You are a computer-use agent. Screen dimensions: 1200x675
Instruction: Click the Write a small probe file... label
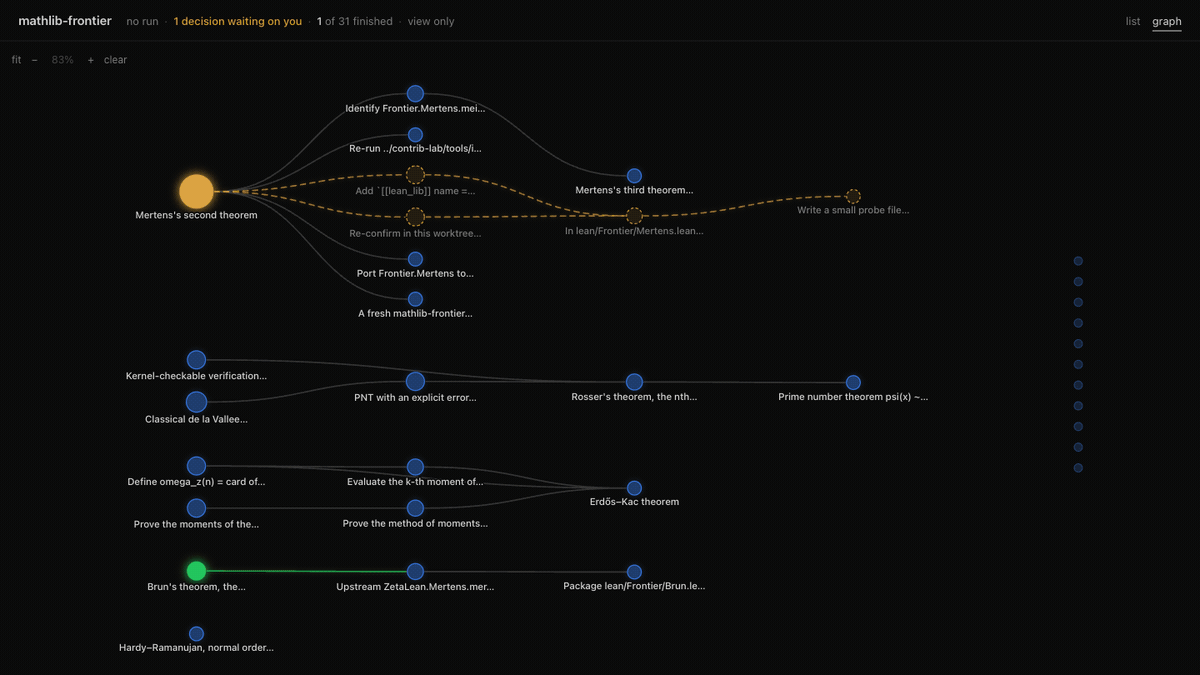point(853,211)
